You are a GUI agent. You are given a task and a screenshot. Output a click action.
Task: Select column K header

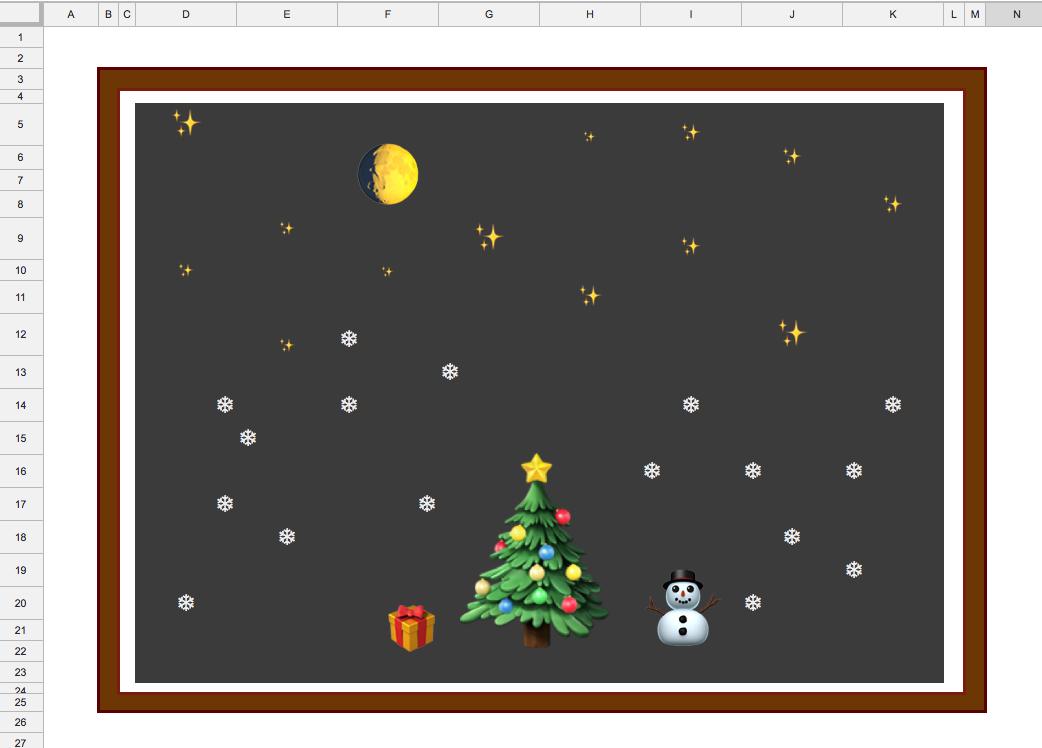click(893, 14)
